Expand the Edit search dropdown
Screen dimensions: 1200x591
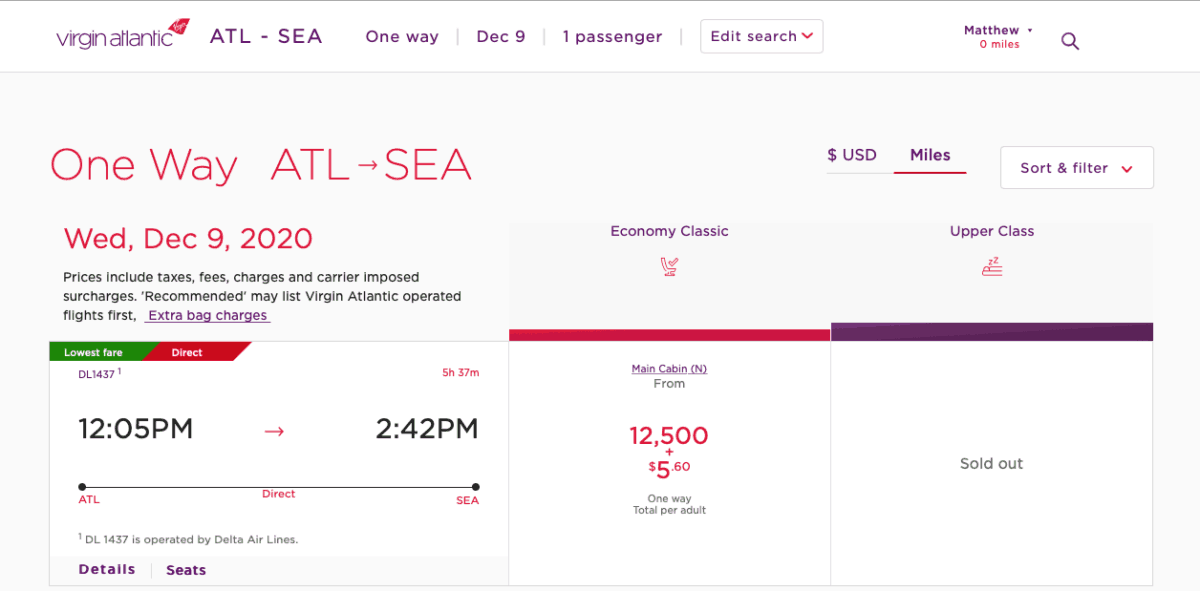point(761,36)
